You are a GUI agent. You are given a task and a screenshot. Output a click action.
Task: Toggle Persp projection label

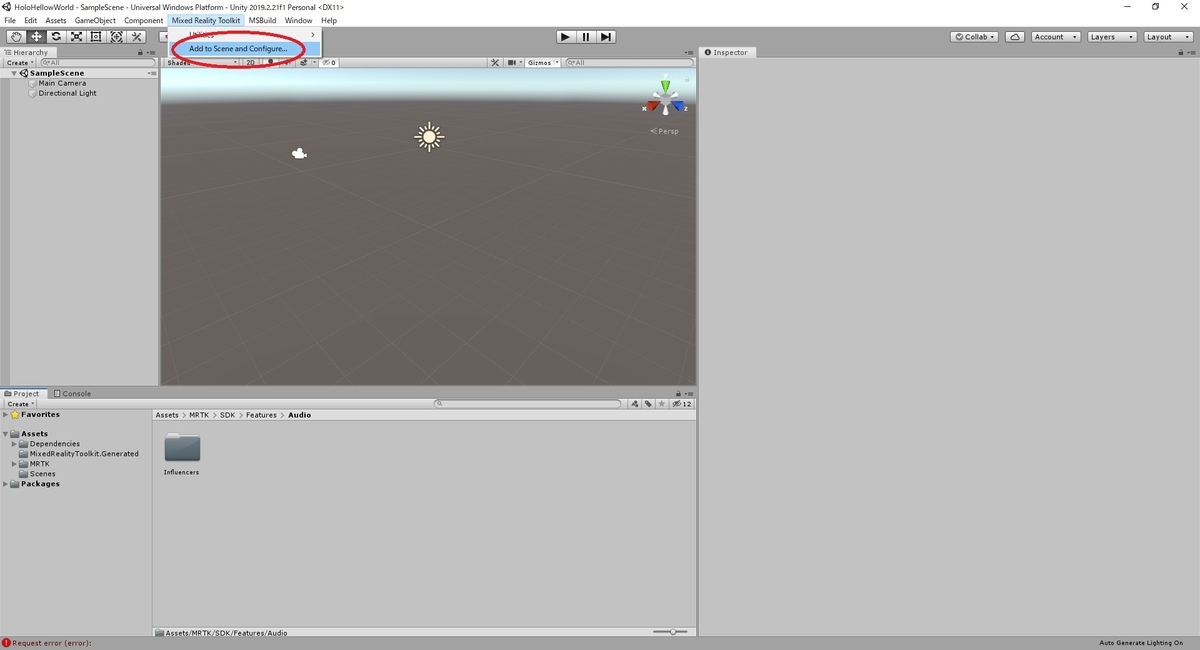click(664, 131)
